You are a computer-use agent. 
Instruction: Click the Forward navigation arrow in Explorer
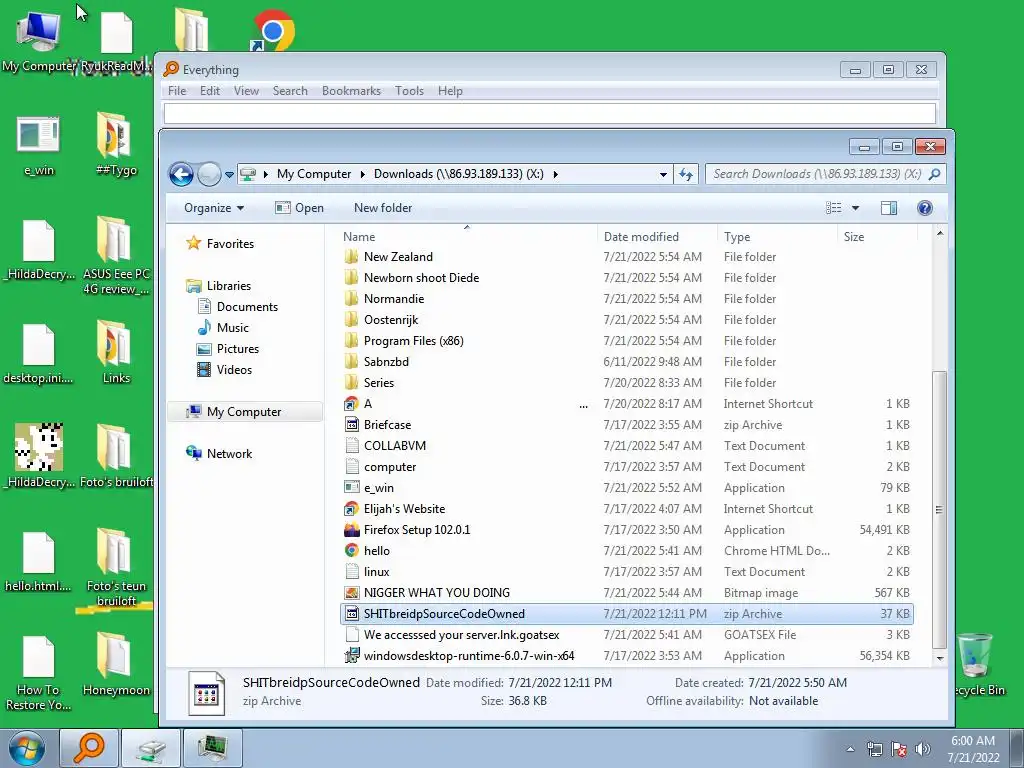click(x=209, y=174)
